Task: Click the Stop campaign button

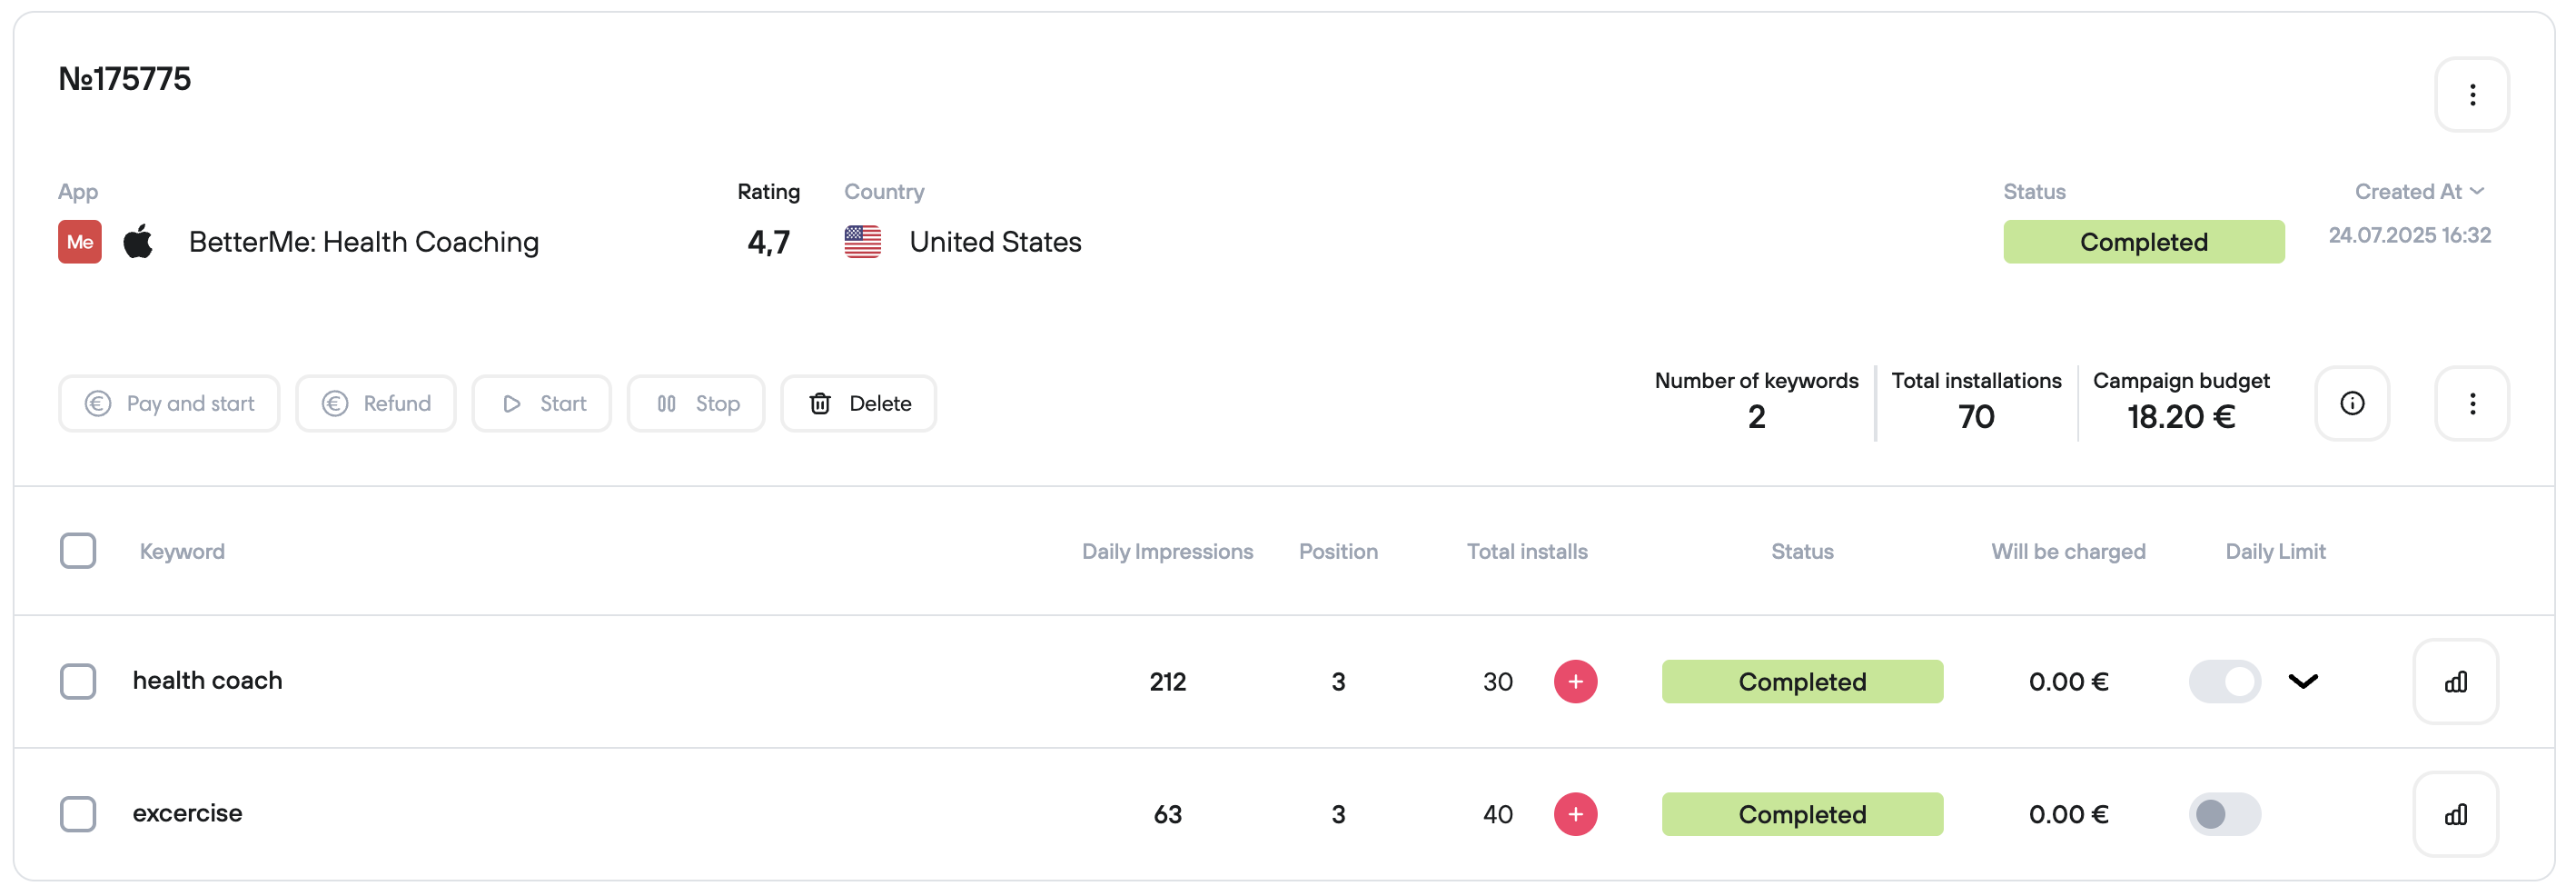Action: click(696, 404)
